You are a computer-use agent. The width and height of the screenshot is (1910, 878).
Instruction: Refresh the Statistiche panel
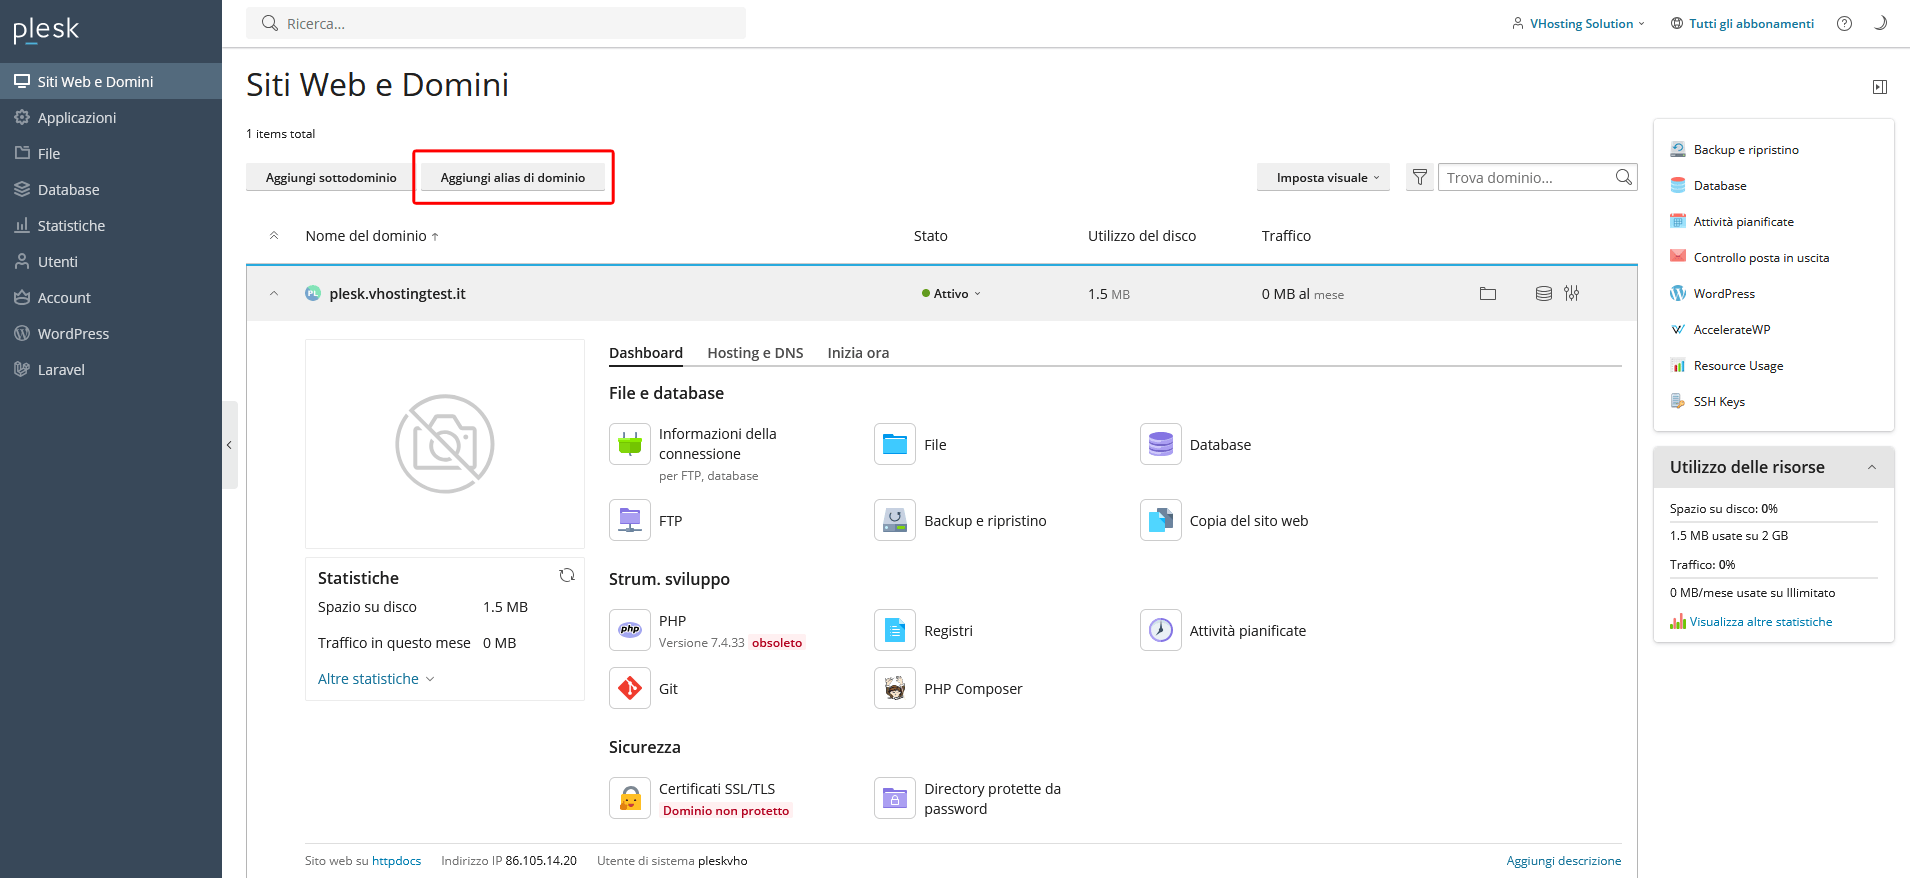[567, 575]
